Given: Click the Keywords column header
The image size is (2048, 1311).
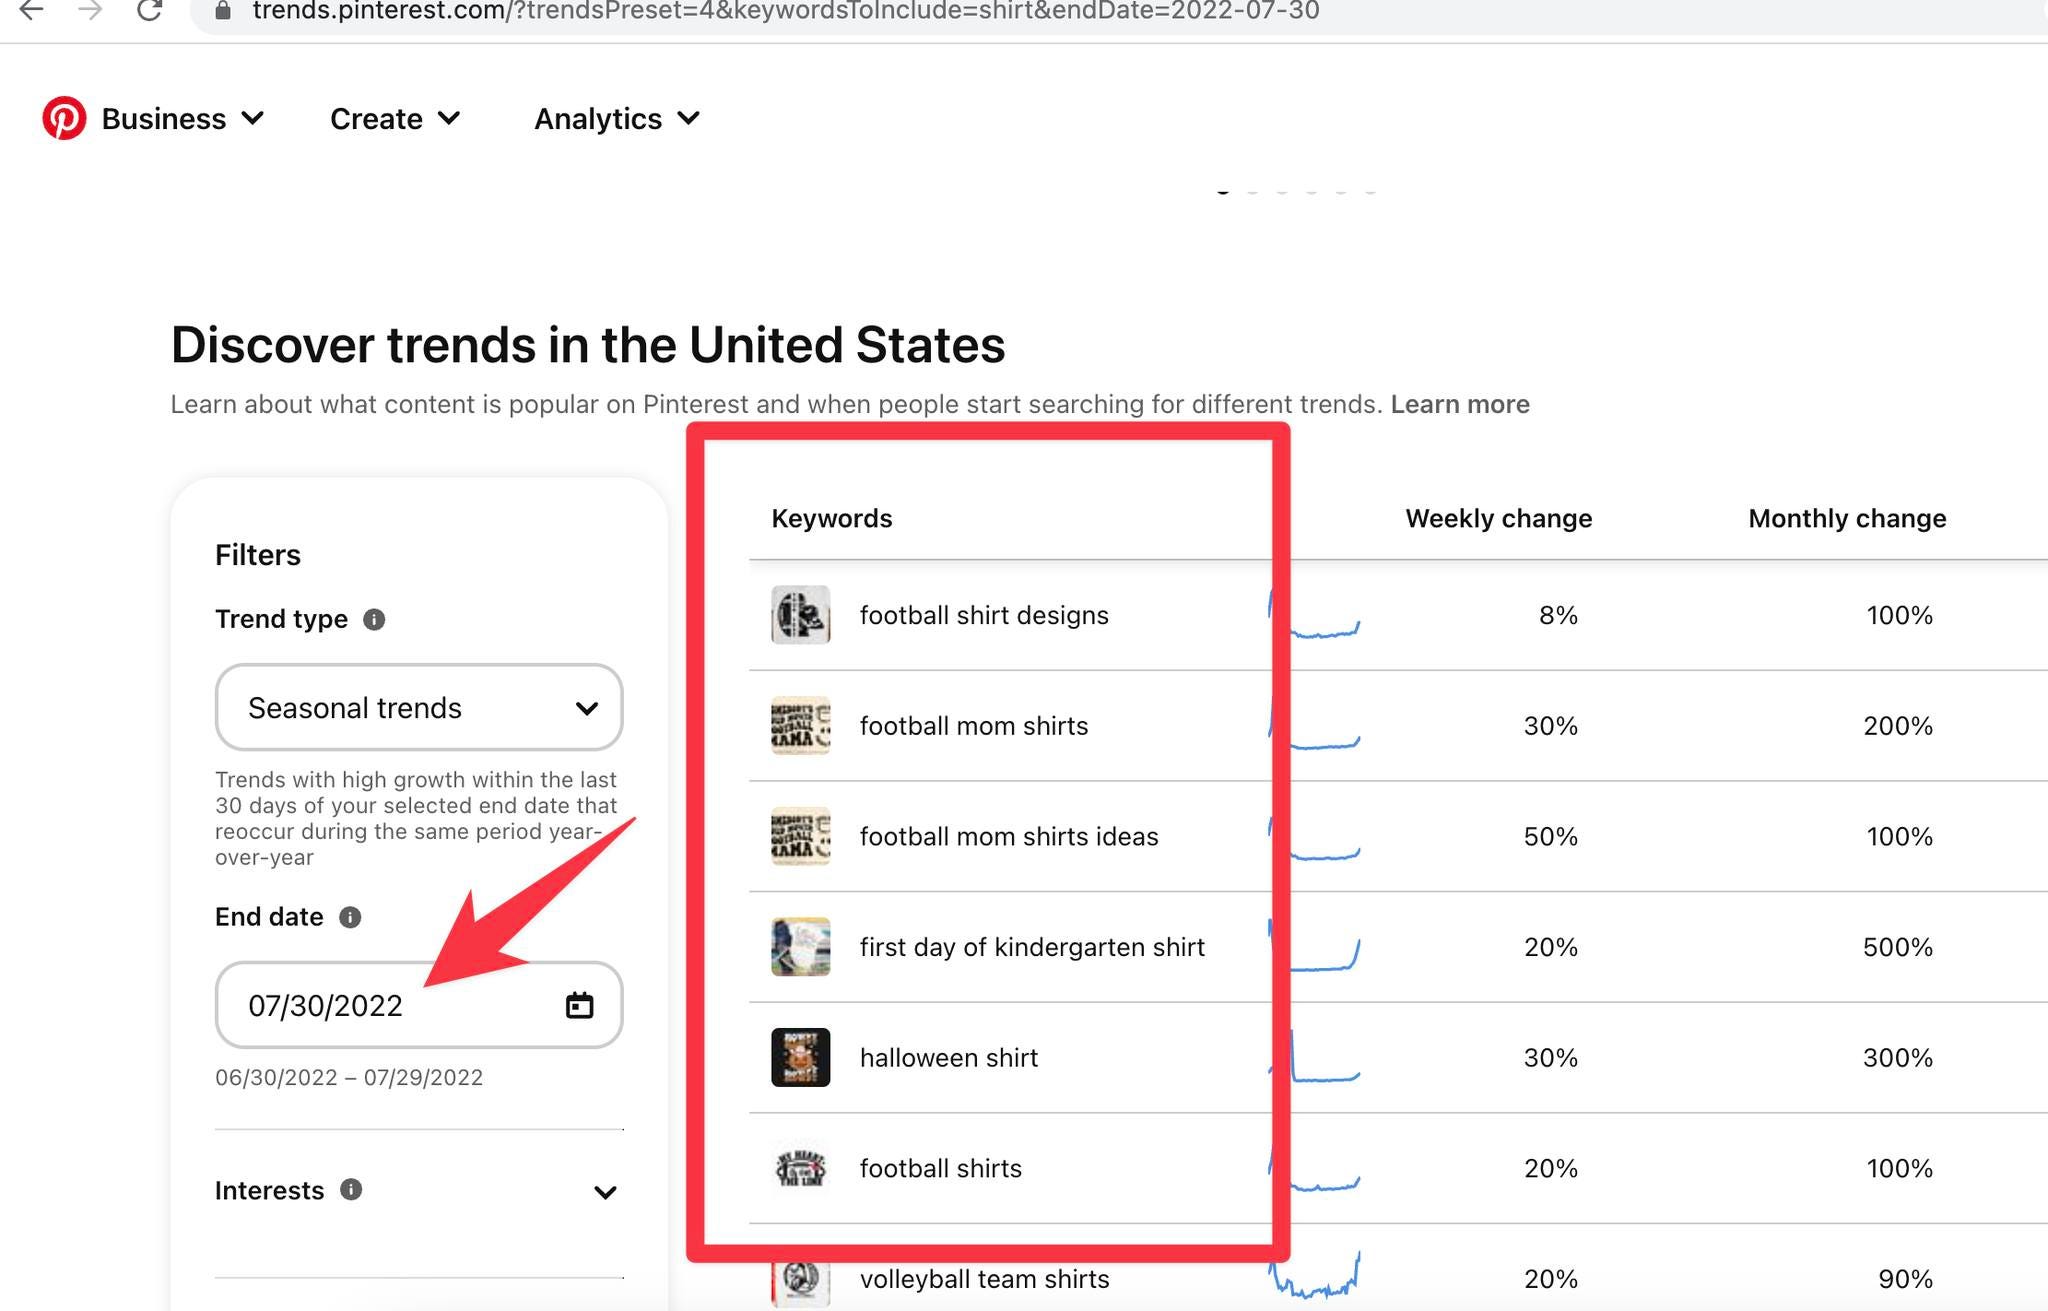Looking at the screenshot, I should coord(832,518).
